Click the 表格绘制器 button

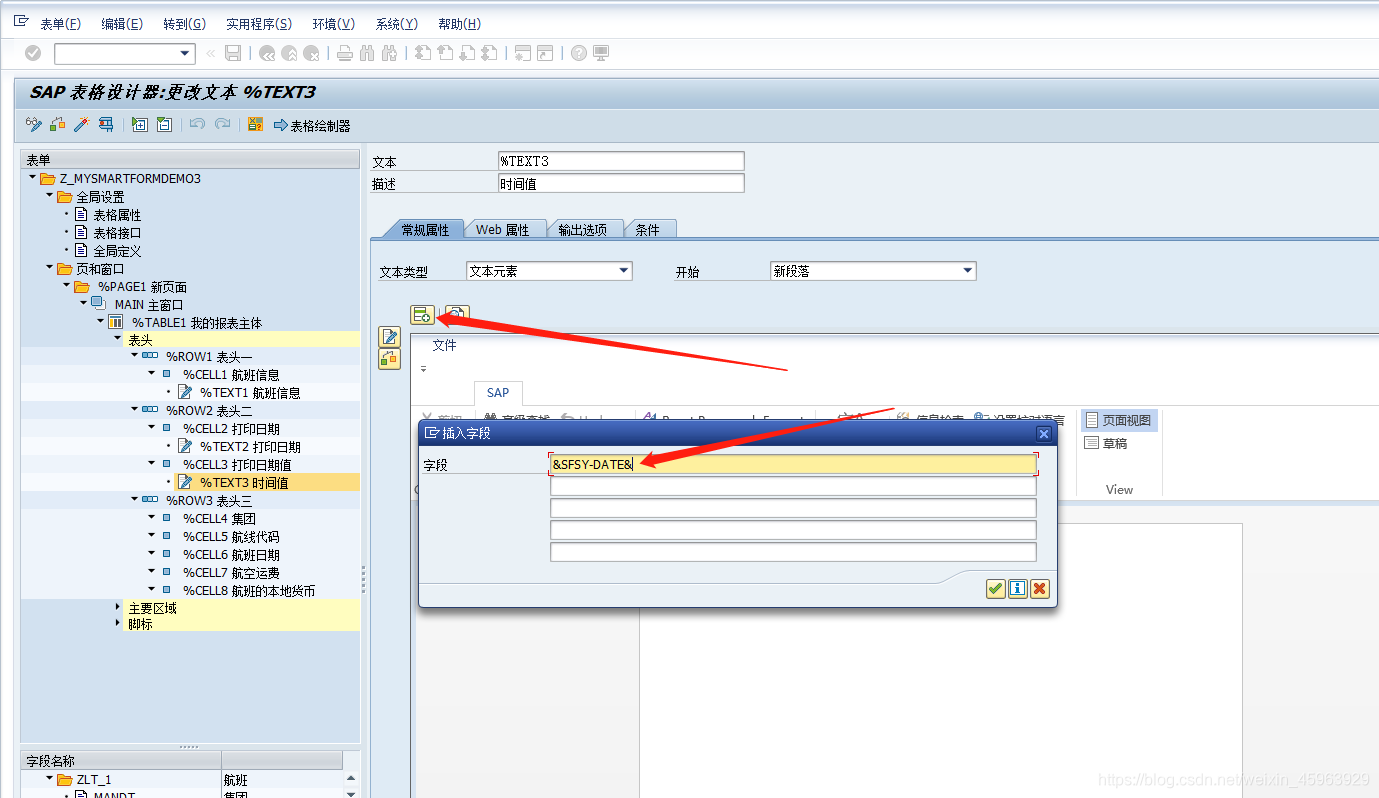pos(312,126)
